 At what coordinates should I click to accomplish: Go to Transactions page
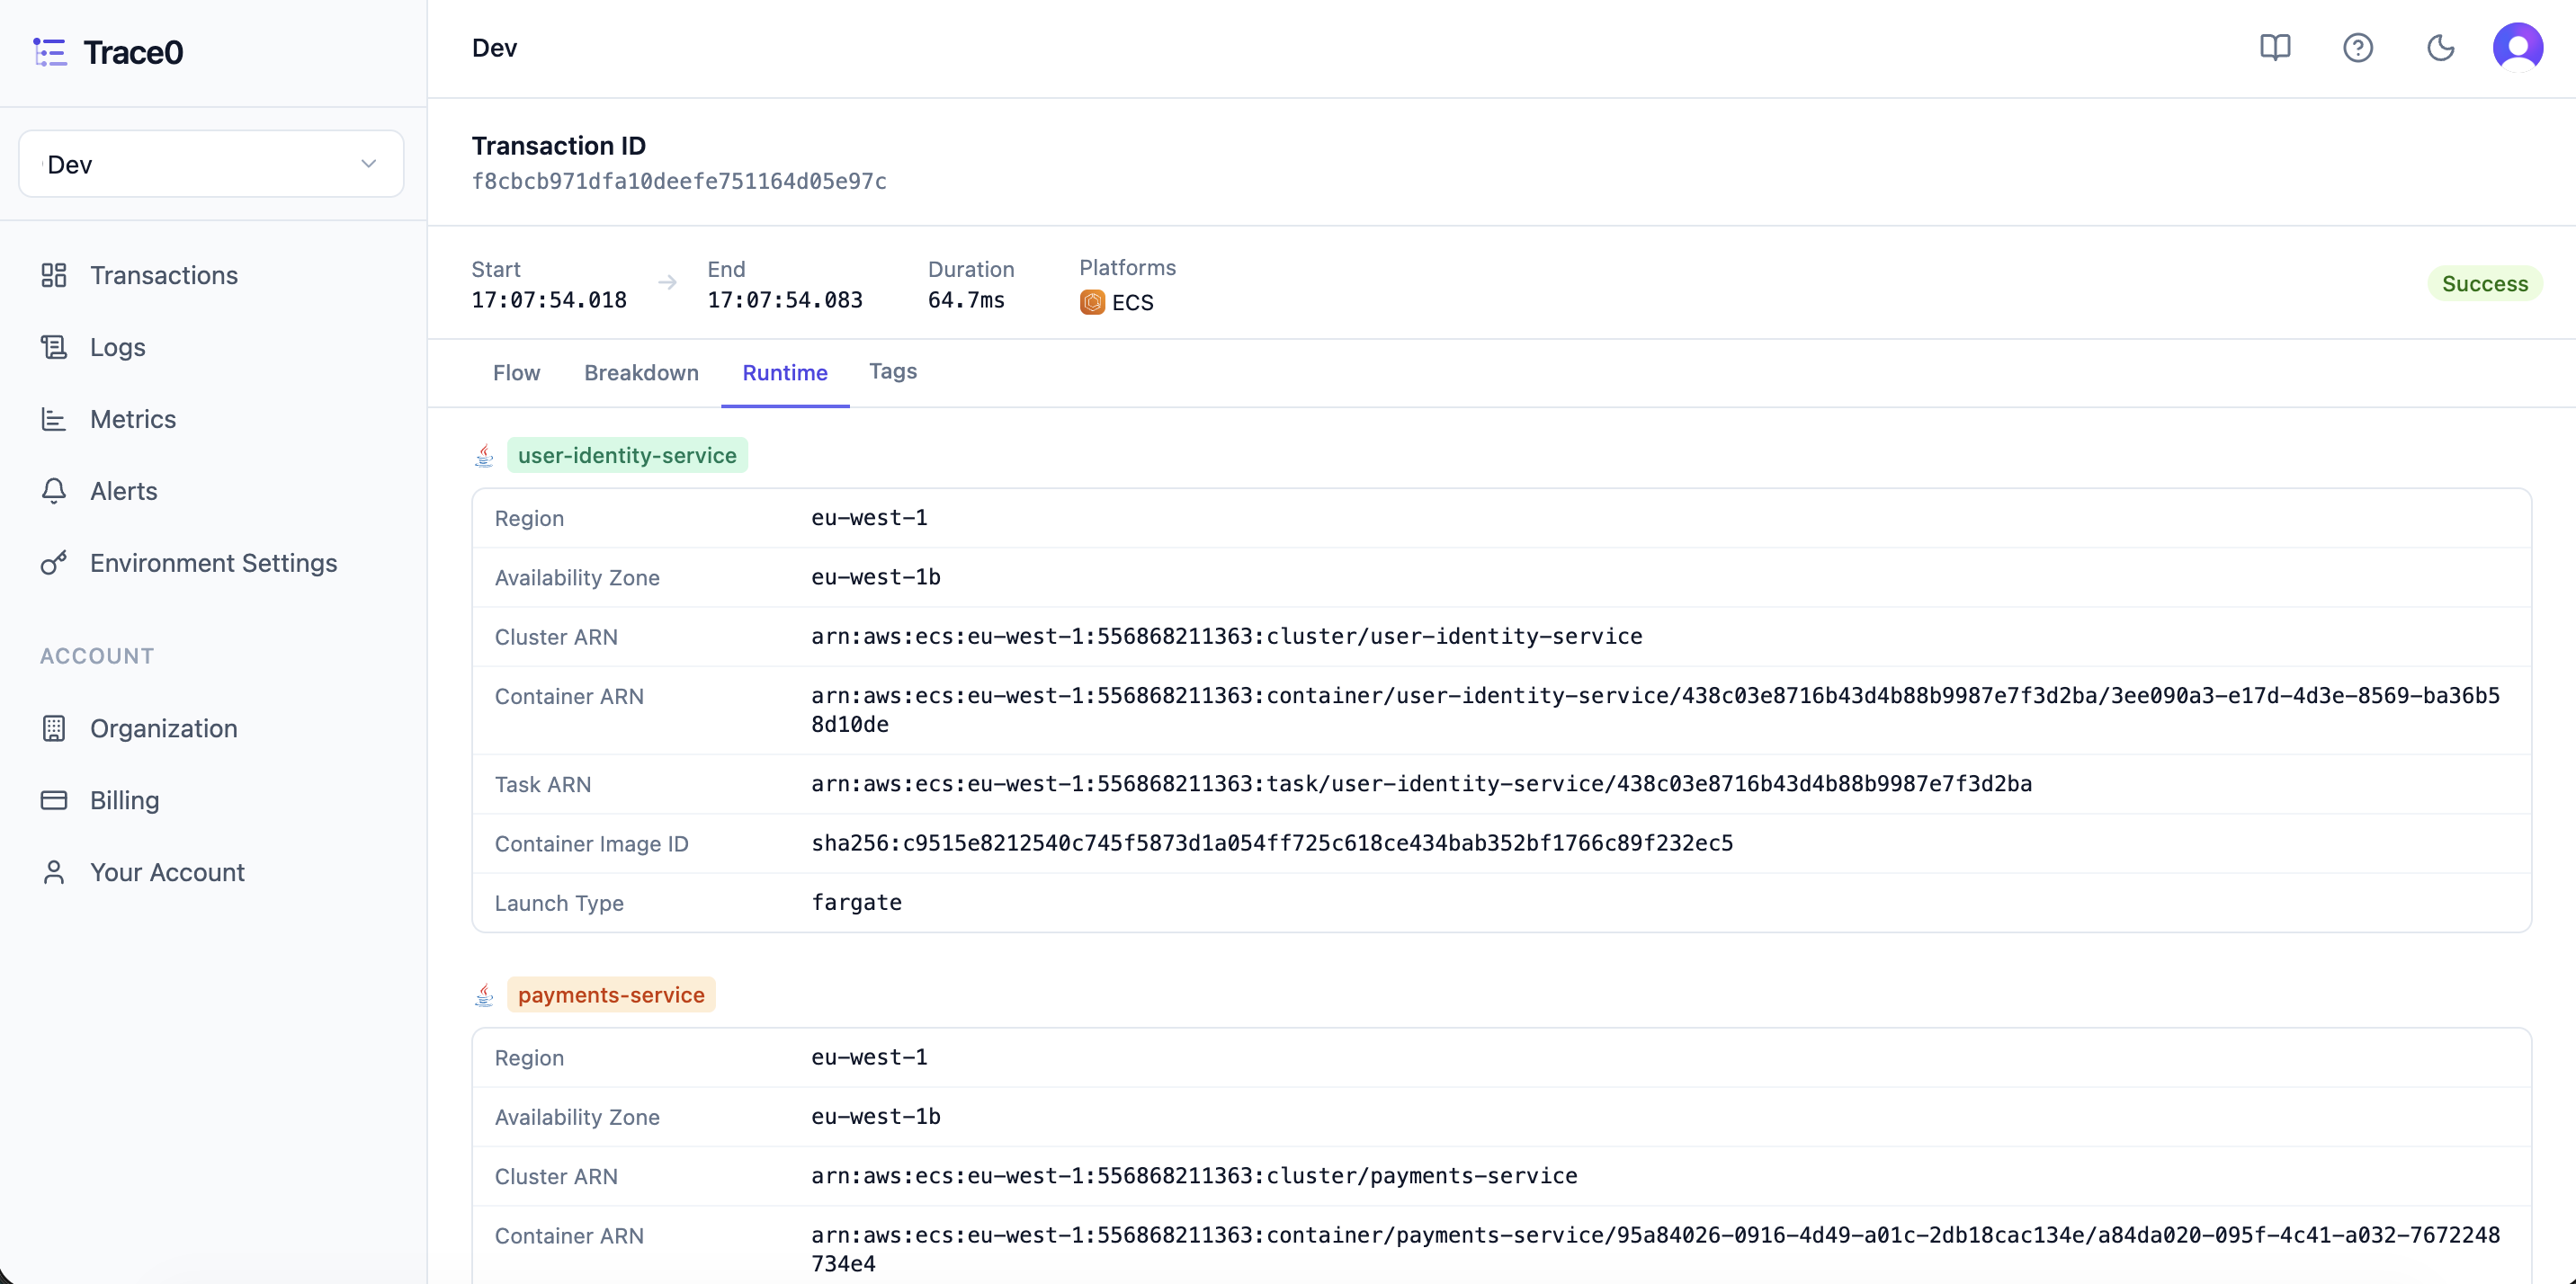coord(164,275)
